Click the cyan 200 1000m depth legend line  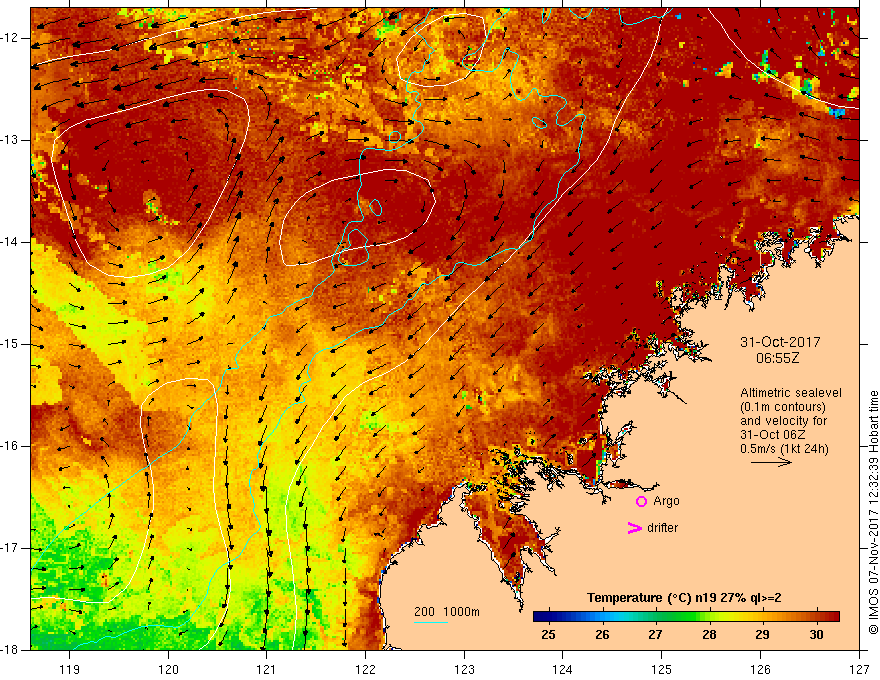pyautogui.click(x=430, y=622)
